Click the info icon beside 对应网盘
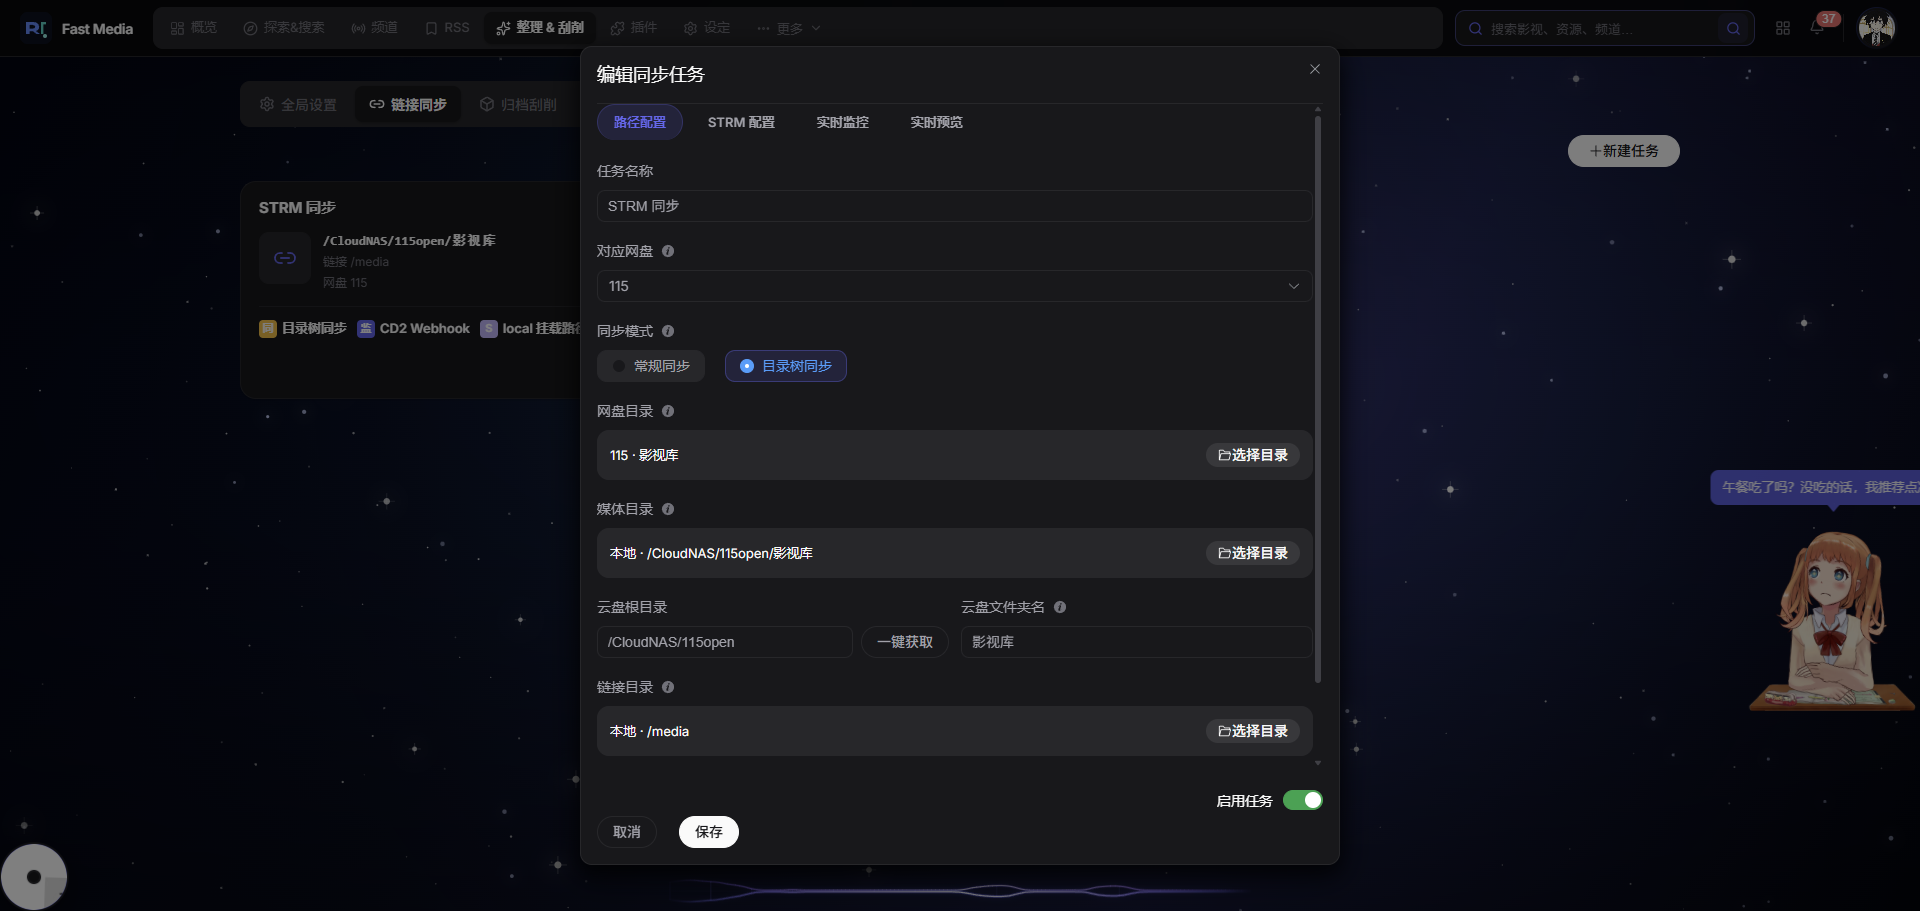The width and height of the screenshot is (1920, 911). click(x=668, y=251)
